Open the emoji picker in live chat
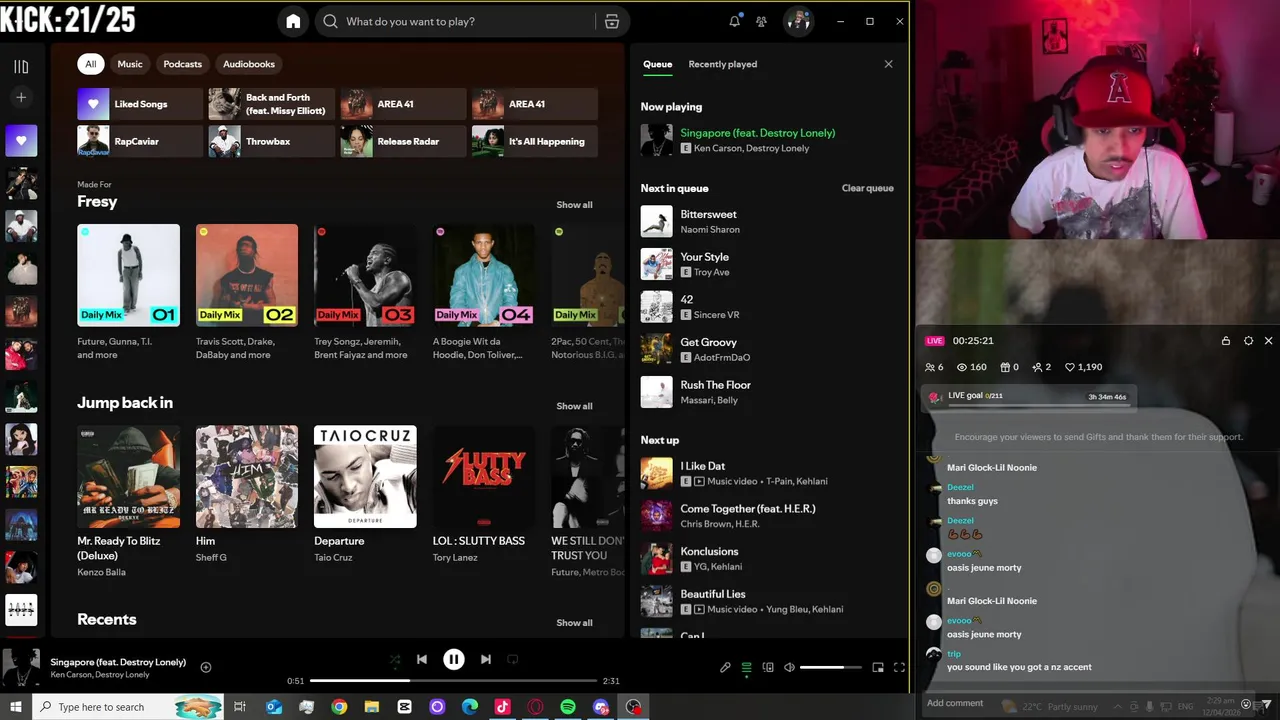The width and height of the screenshot is (1280, 720). click(1246, 704)
